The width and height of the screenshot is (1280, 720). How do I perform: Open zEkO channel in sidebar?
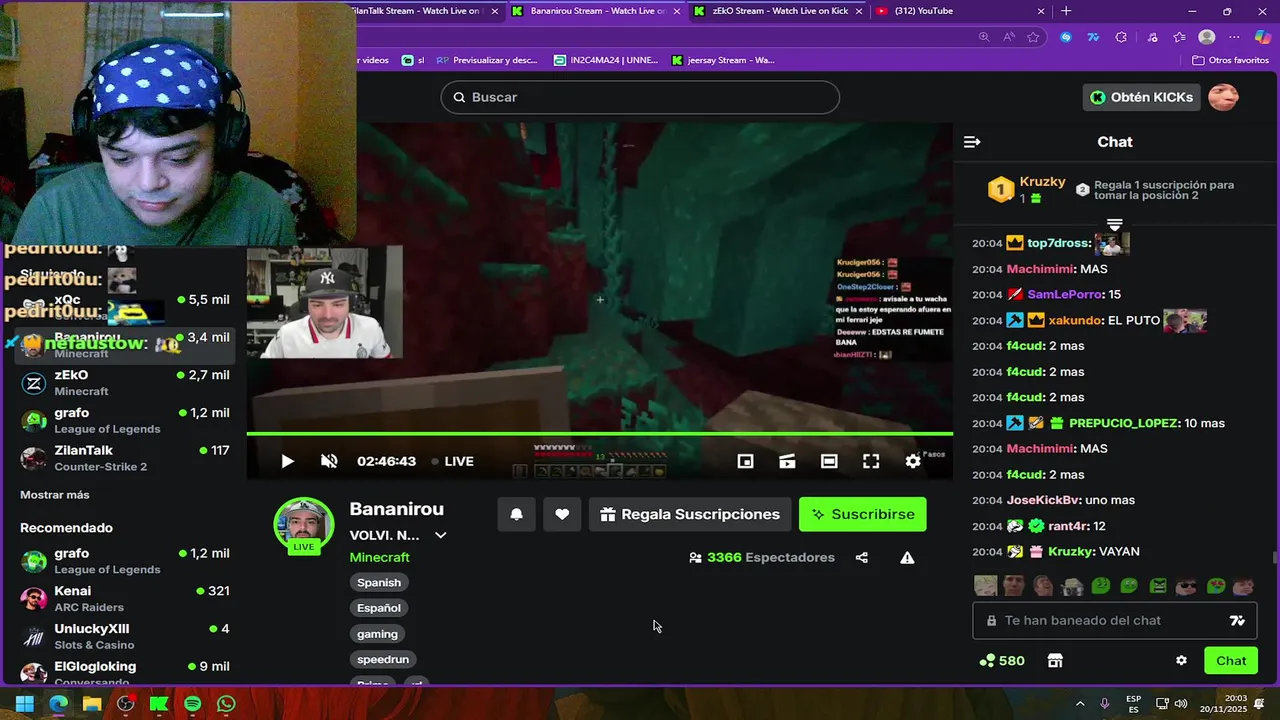[x=125, y=382]
